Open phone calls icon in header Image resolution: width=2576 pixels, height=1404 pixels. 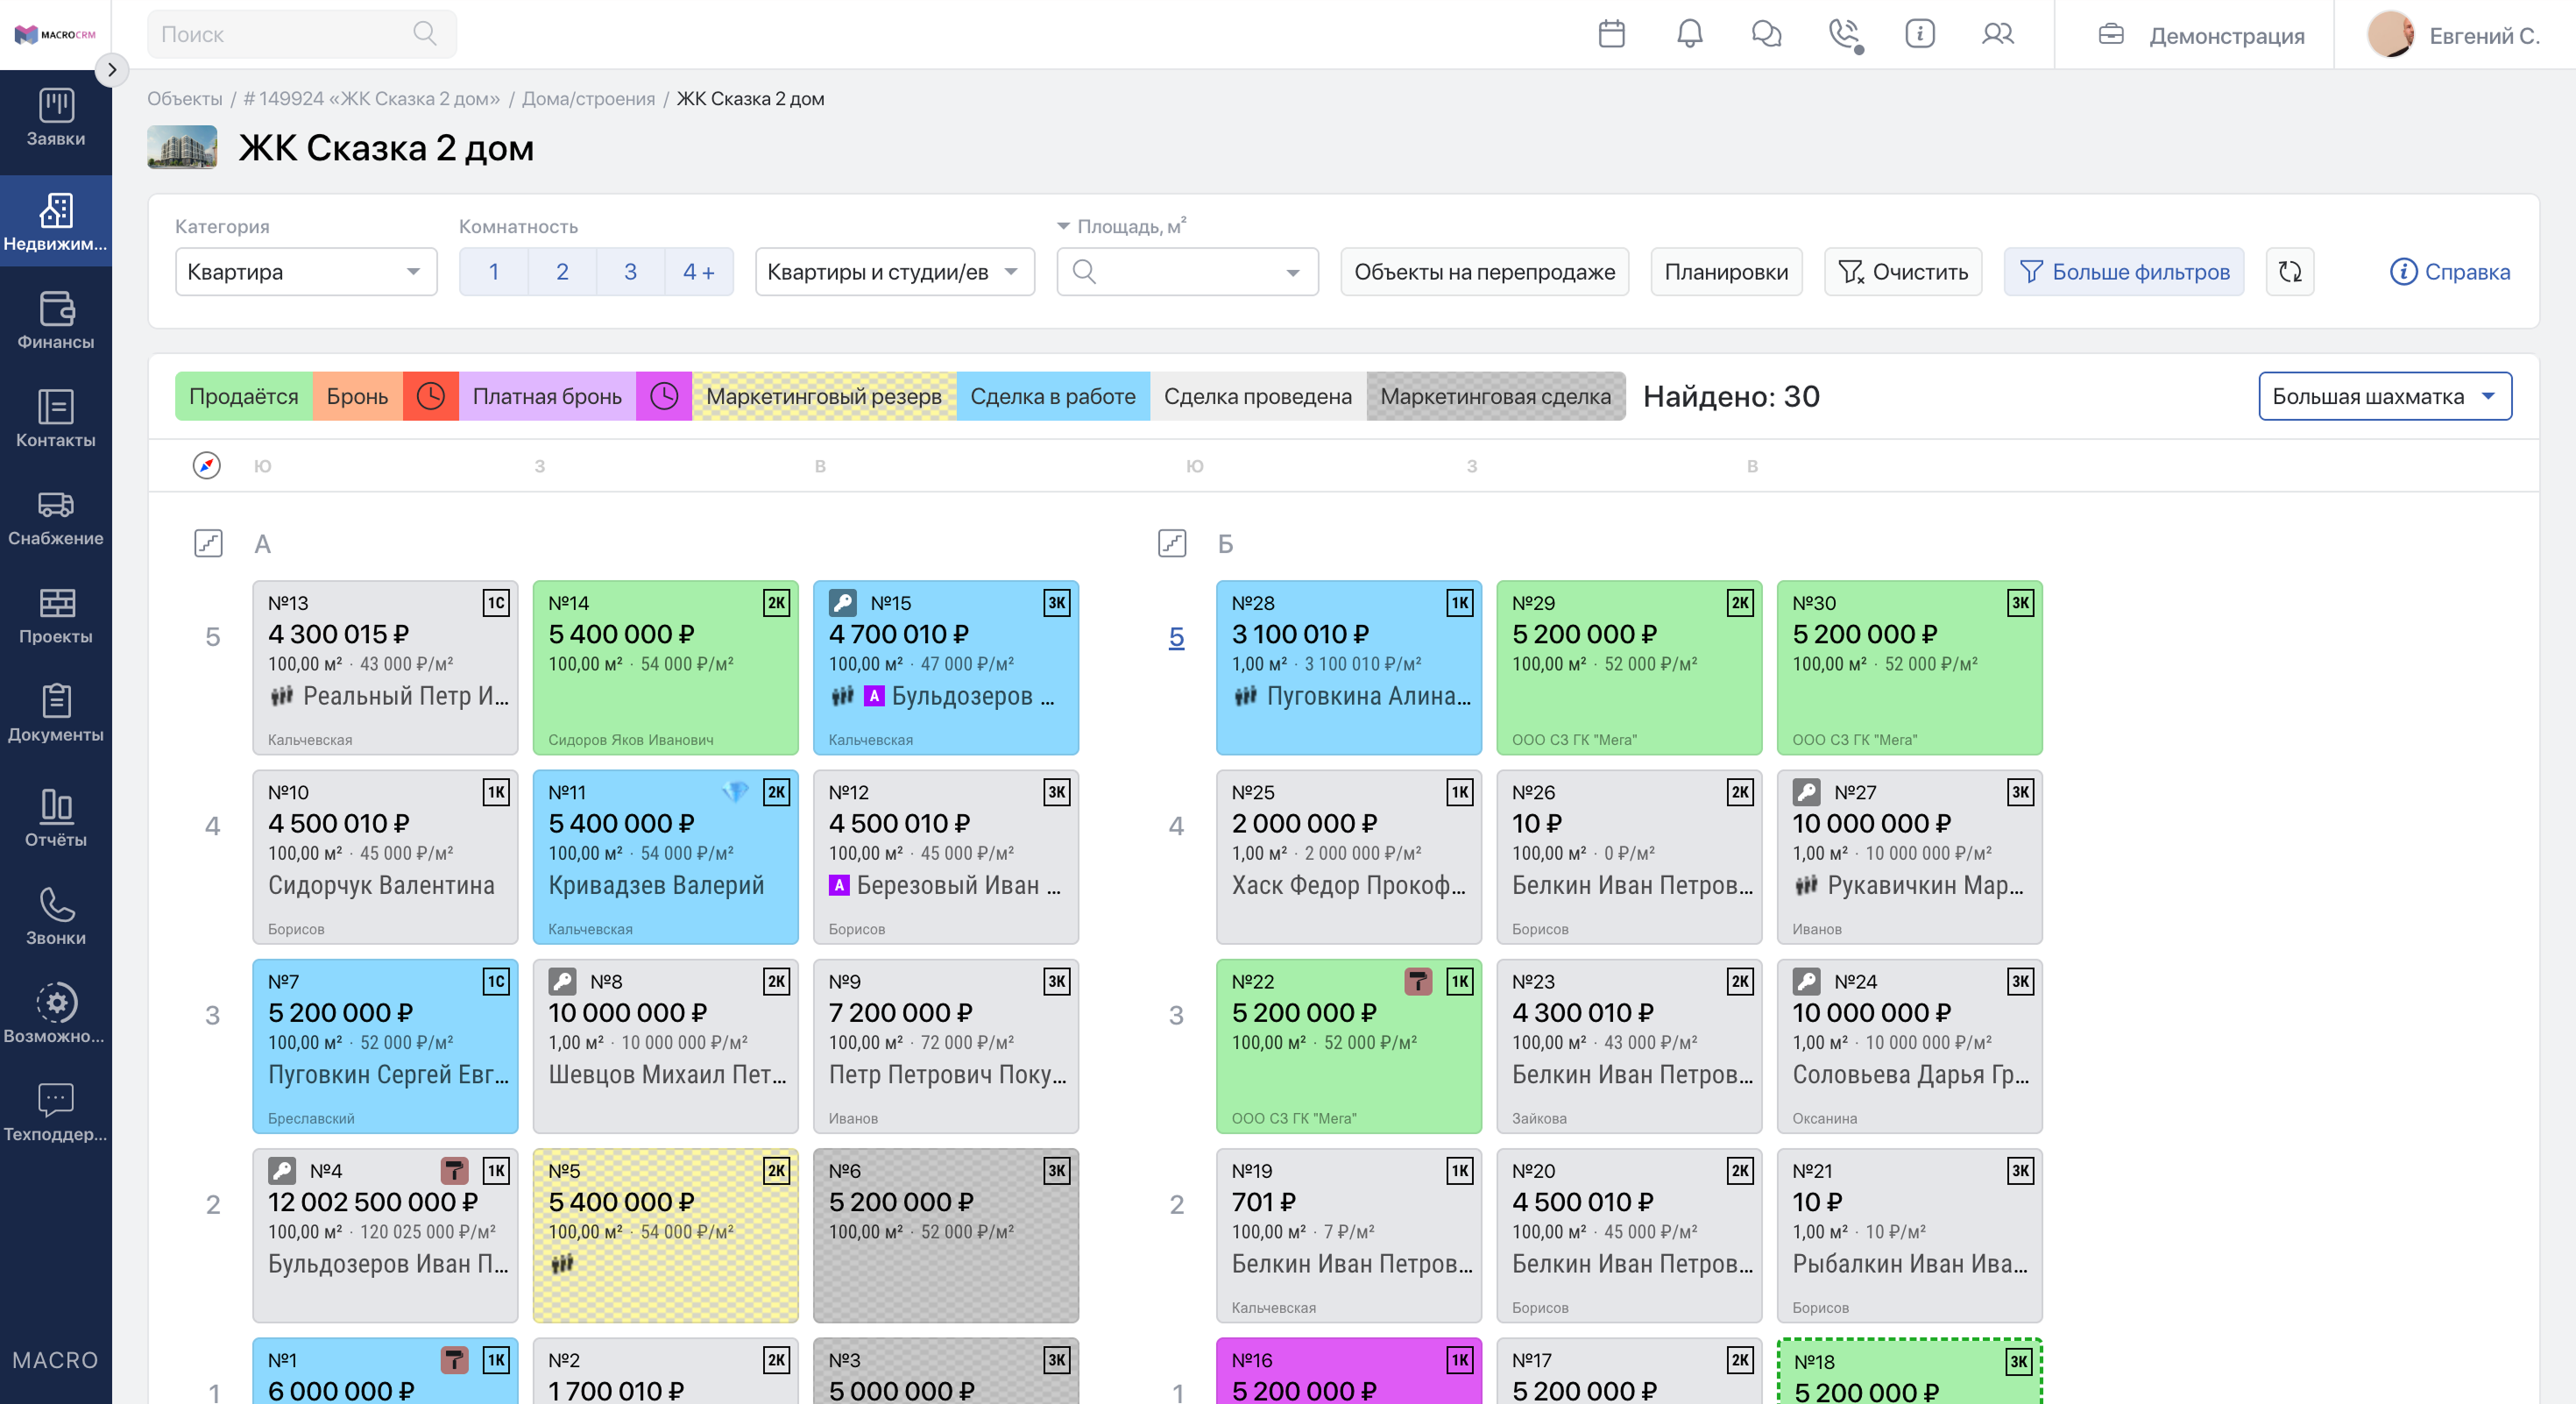[x=1844, y=34]
